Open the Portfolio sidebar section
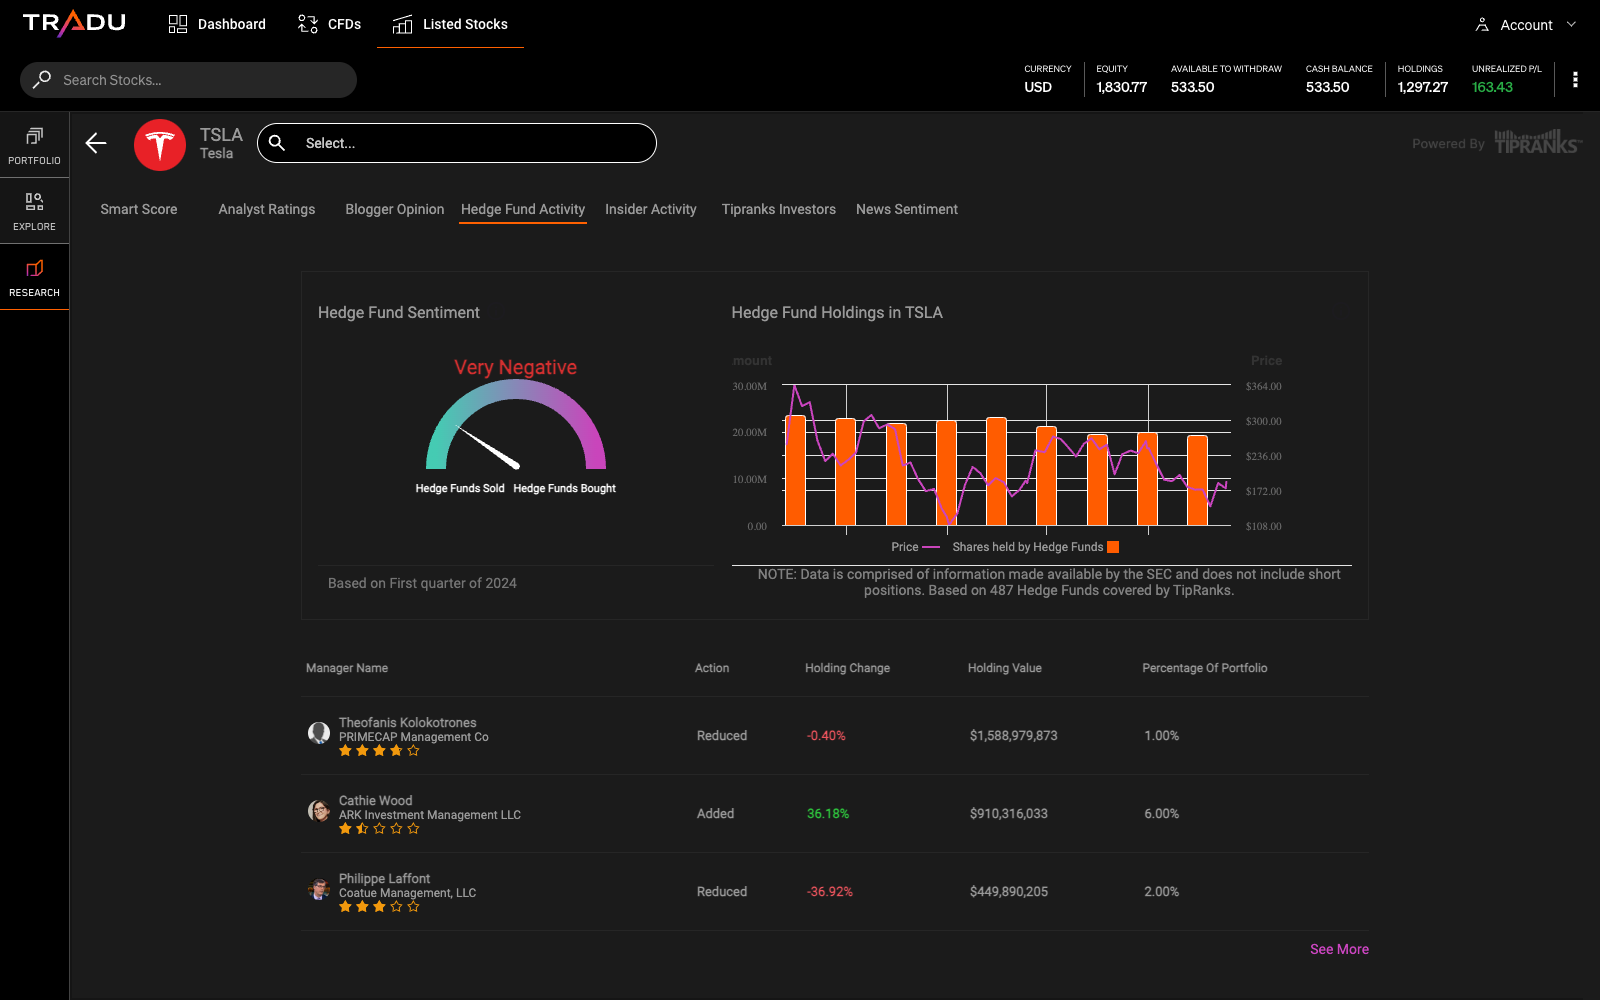 [35, 145]
